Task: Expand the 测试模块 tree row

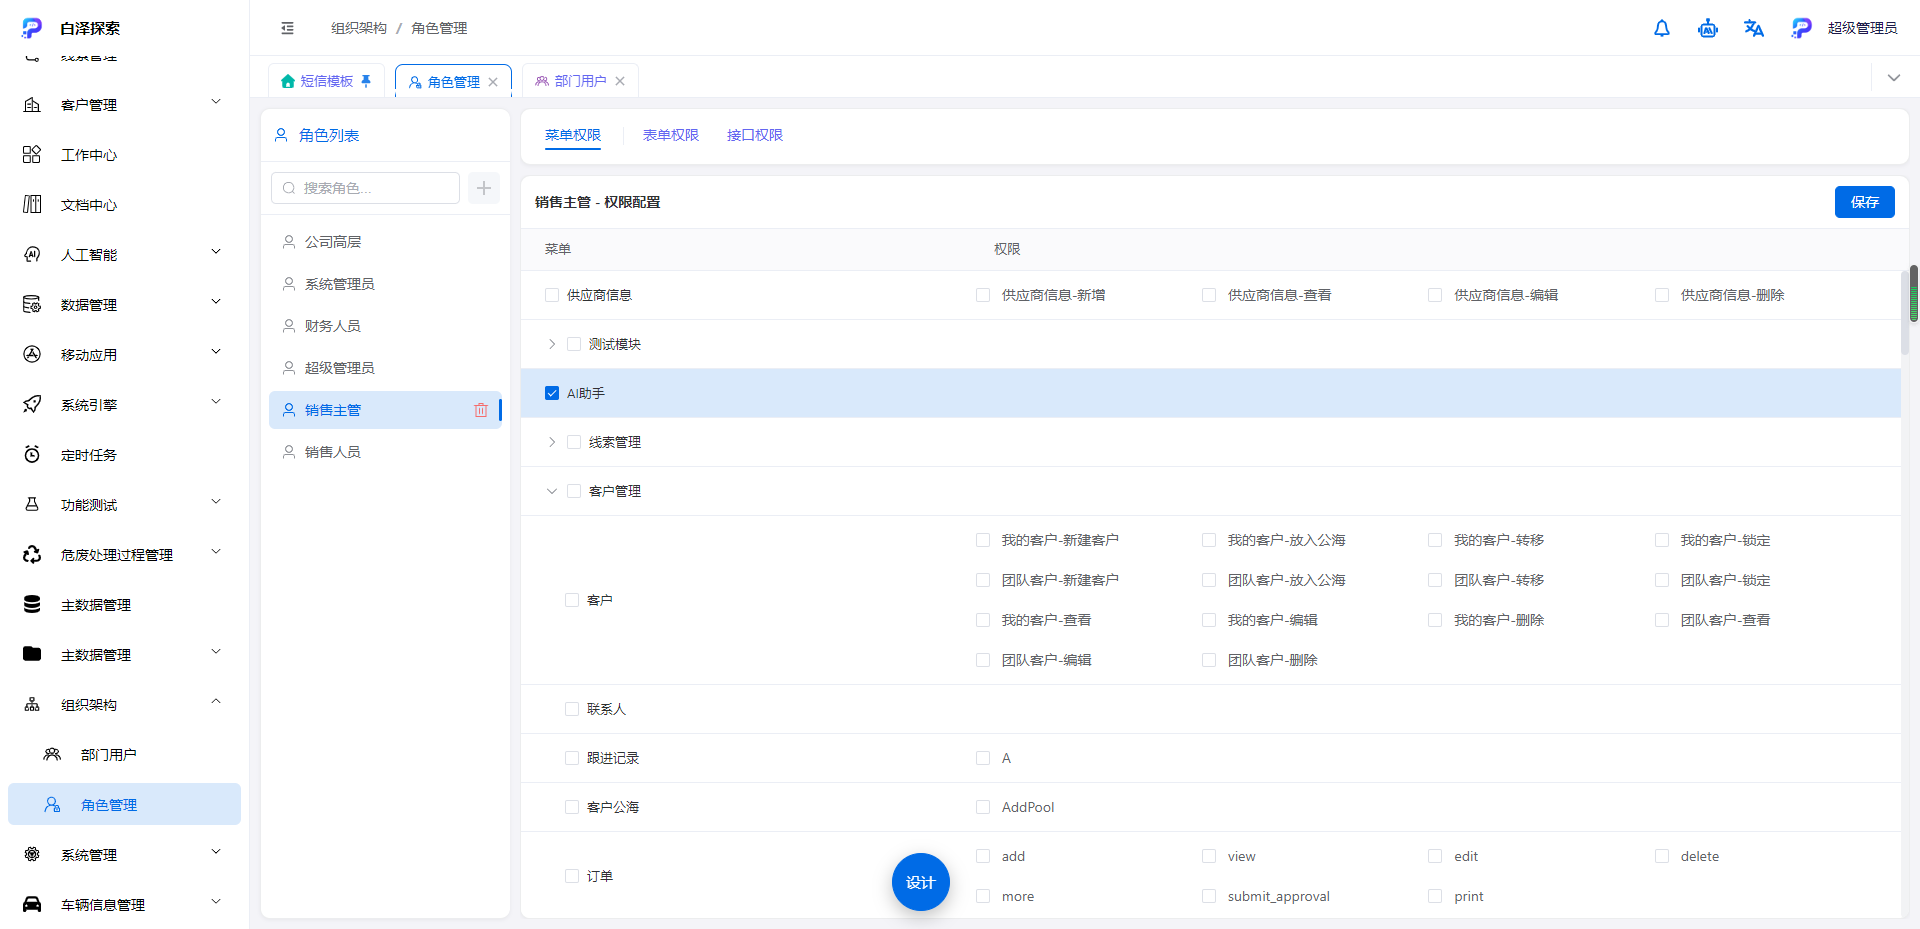Action: coord(552,344)
